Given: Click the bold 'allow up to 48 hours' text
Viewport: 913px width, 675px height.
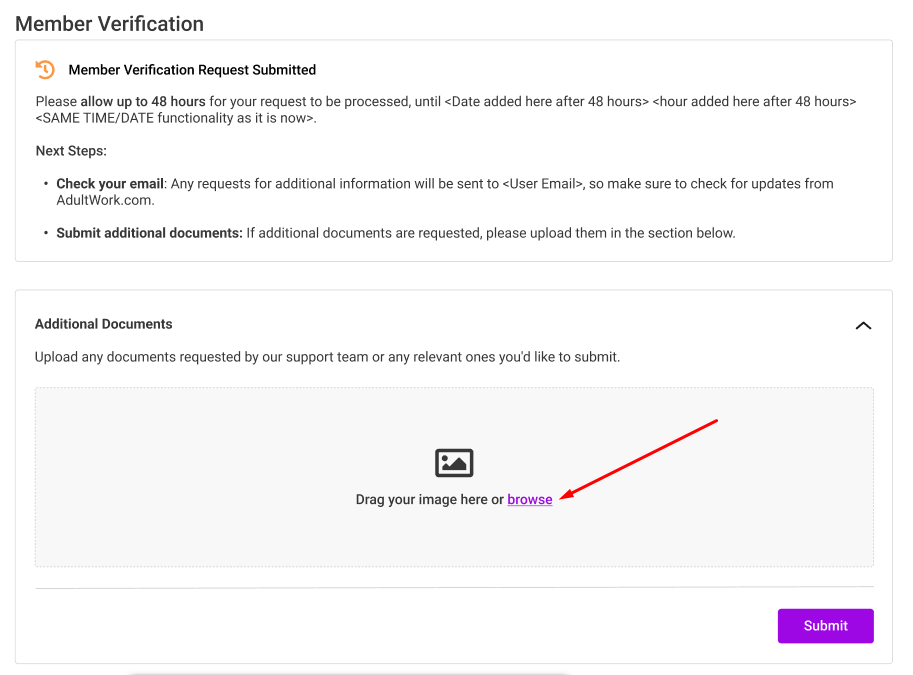Looking at the screenshot, I should click(x=143, y=102).
